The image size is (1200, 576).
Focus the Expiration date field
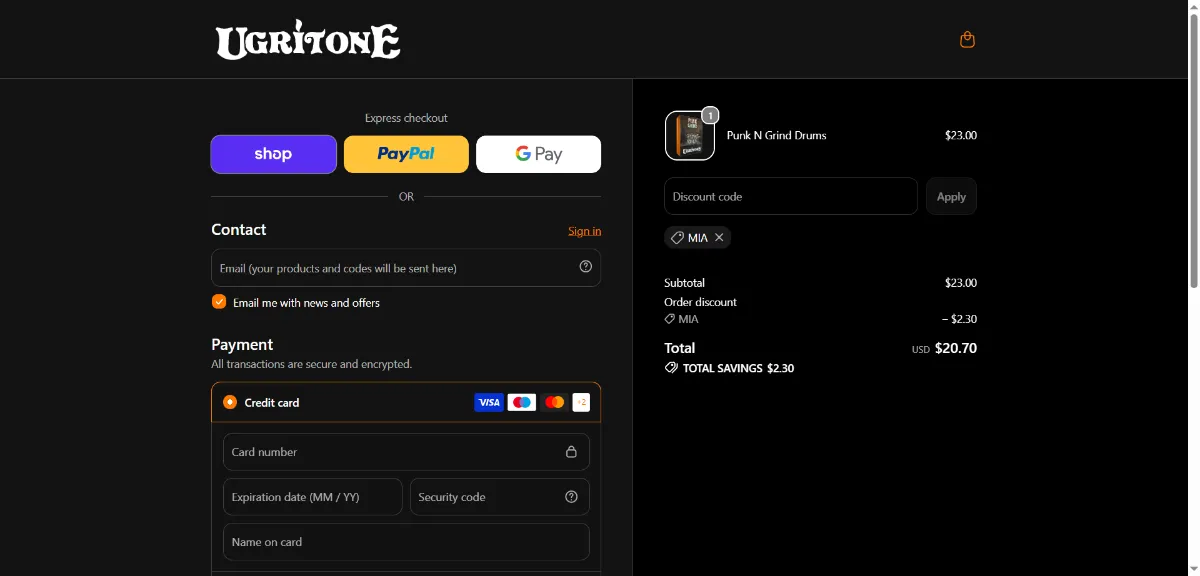click(312, 497)
